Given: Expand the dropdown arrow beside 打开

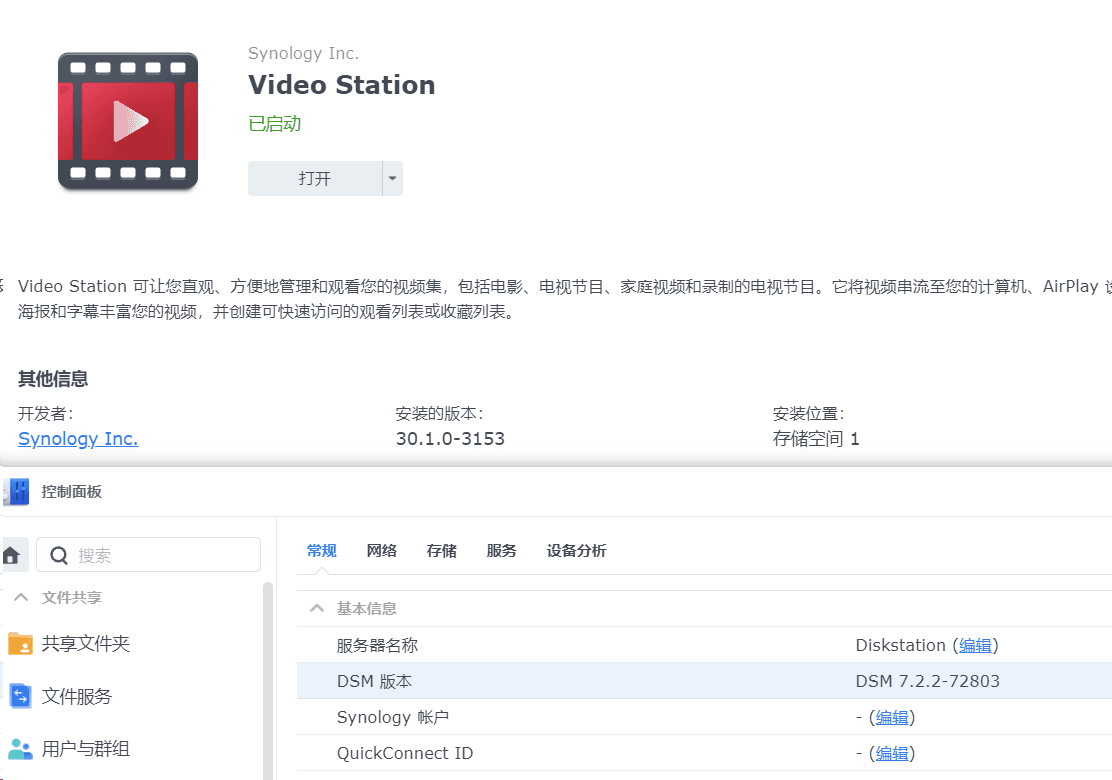Looking at the screenshot, I should pyautogui.click(x=392, y=179).
